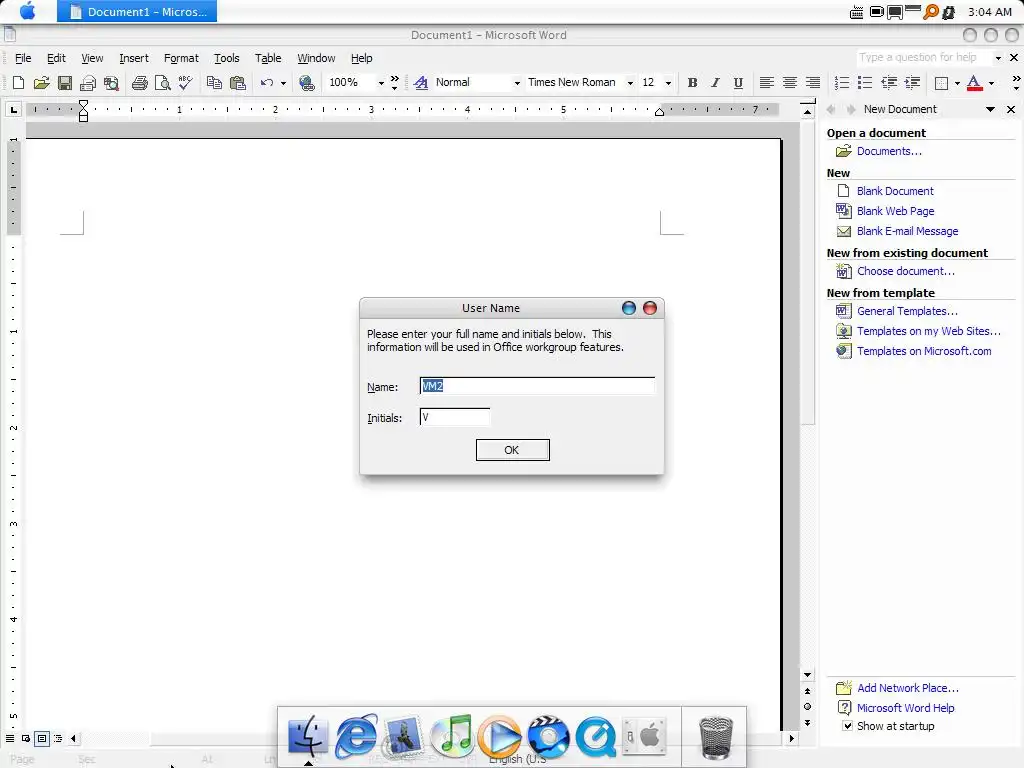Open the Style Normal dropdown

(x=517, y=84)
